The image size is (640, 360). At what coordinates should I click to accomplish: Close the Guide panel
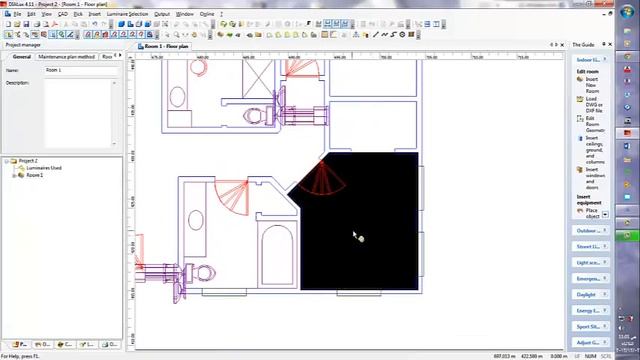click(x=610, y=44)
